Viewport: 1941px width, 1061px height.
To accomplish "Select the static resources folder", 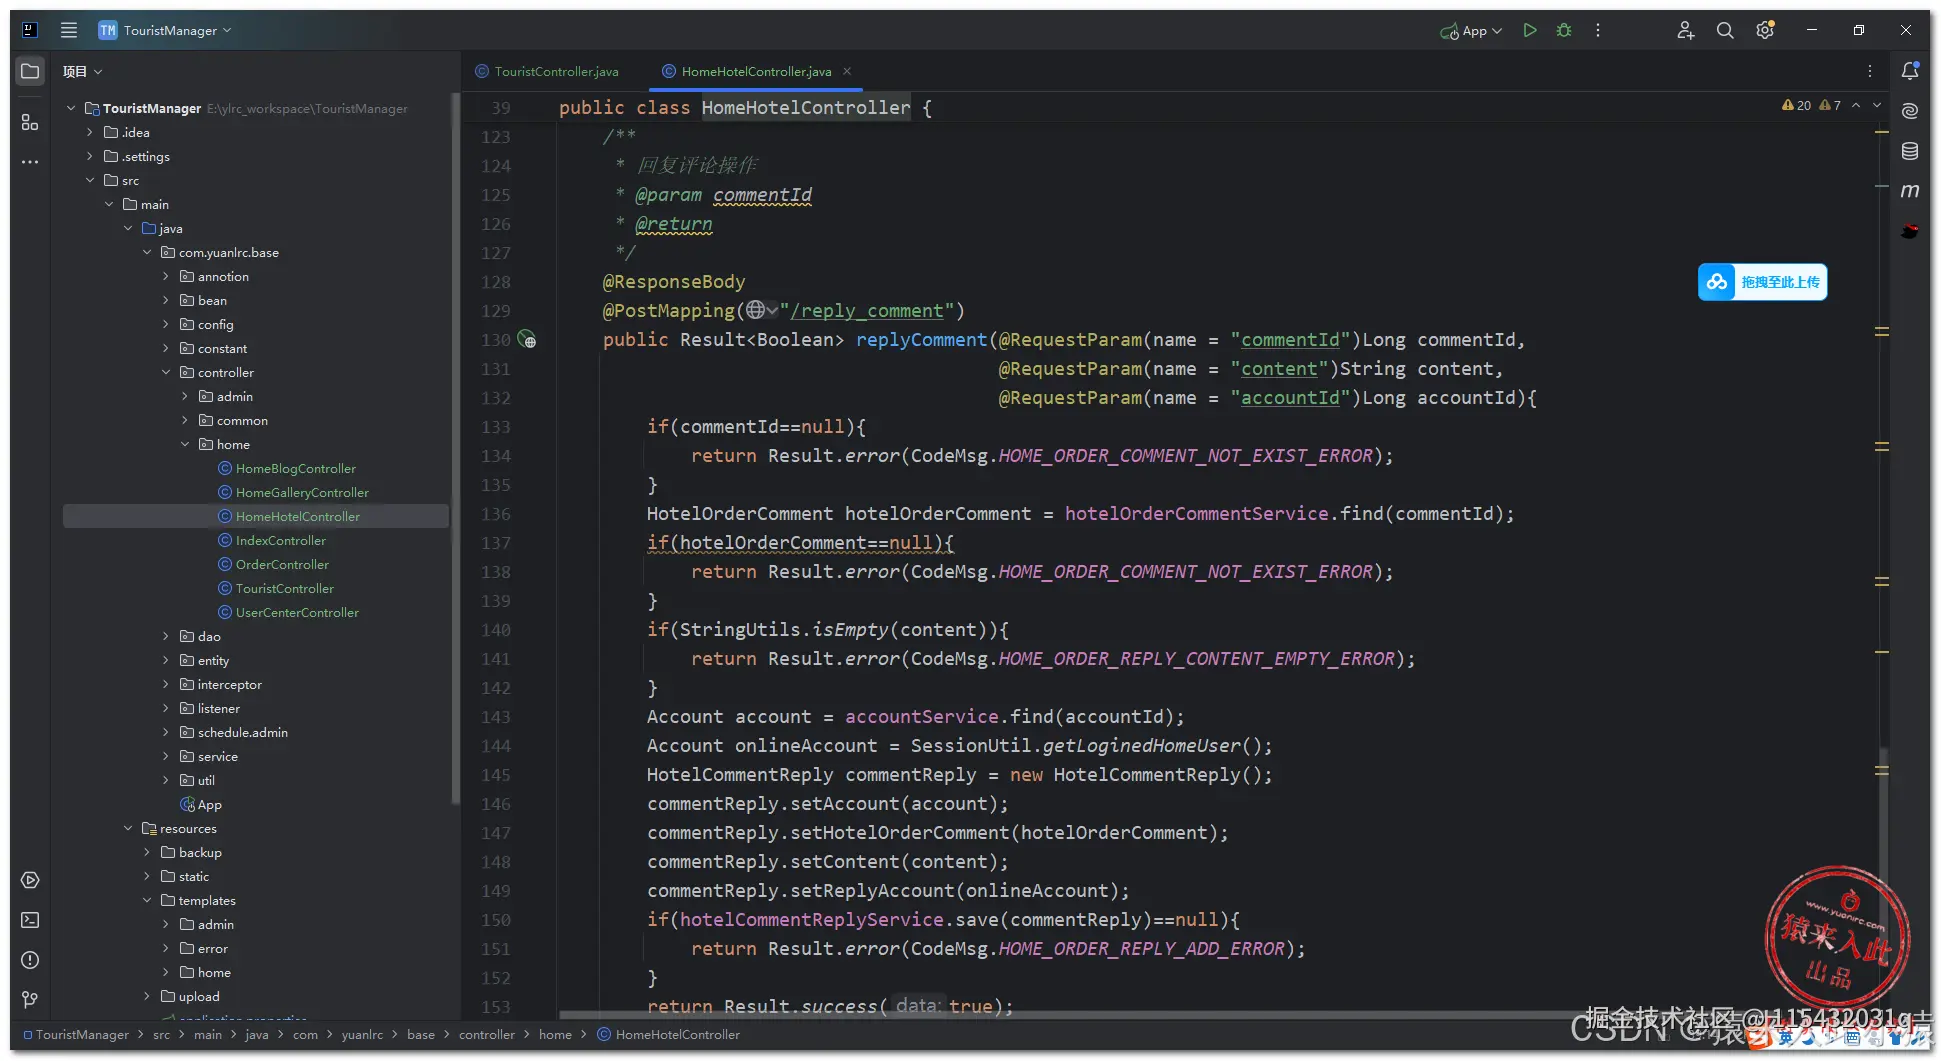I will (194, 876).
